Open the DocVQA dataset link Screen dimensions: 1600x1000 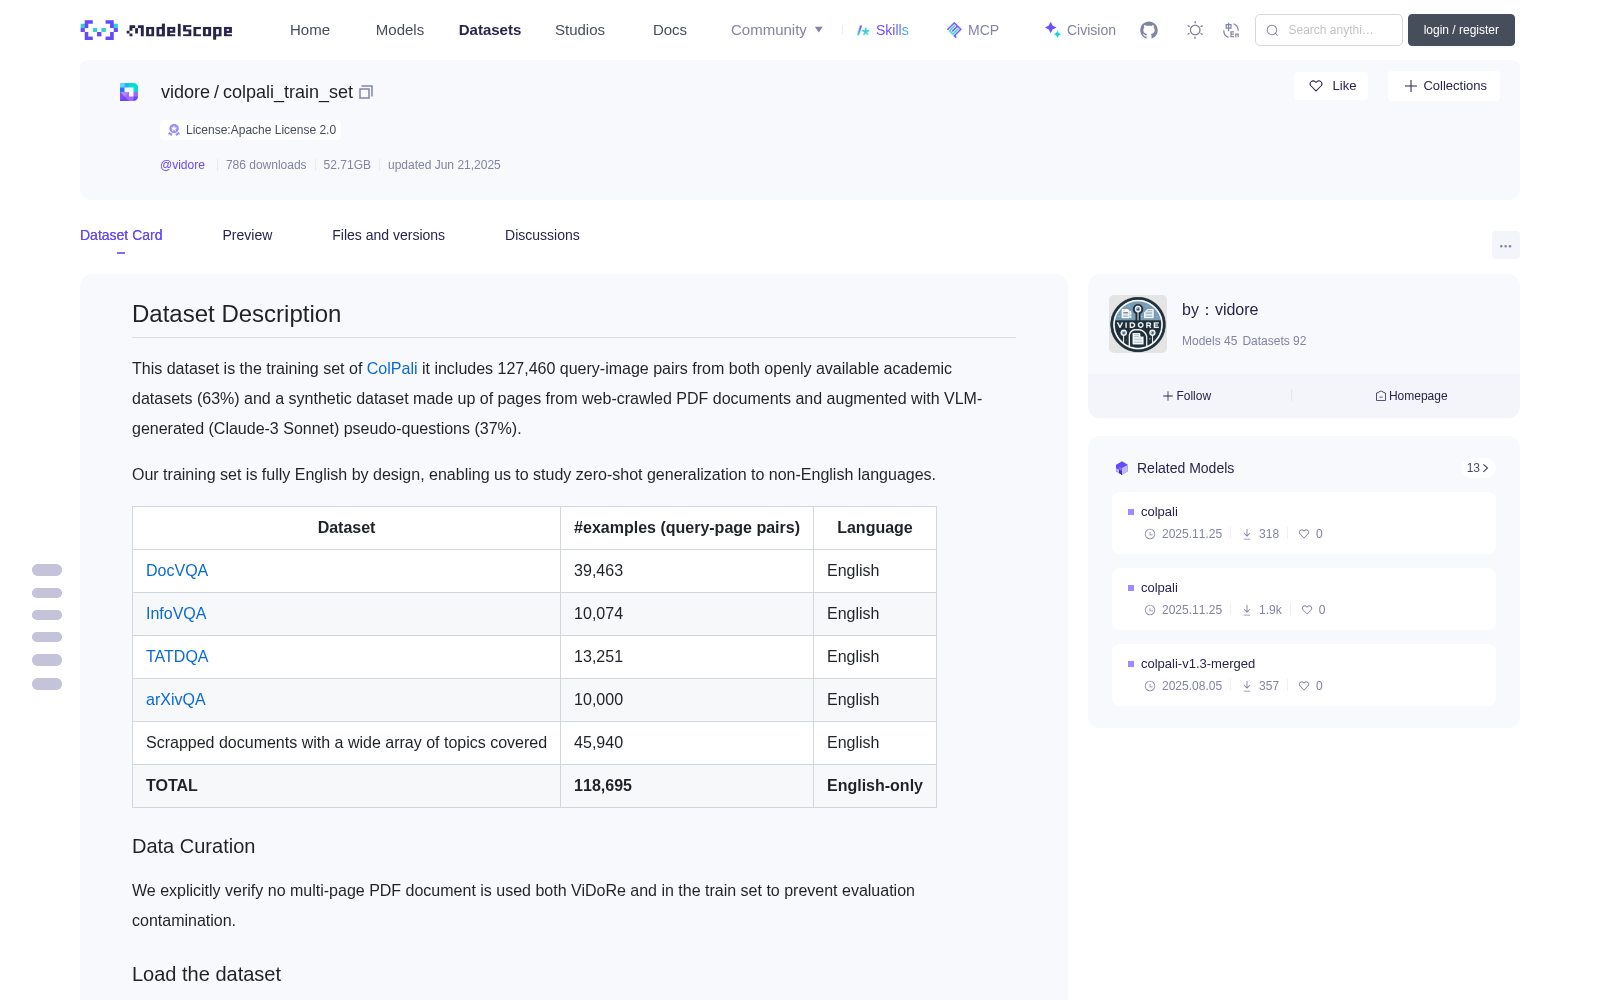click(x=177, y=571)
